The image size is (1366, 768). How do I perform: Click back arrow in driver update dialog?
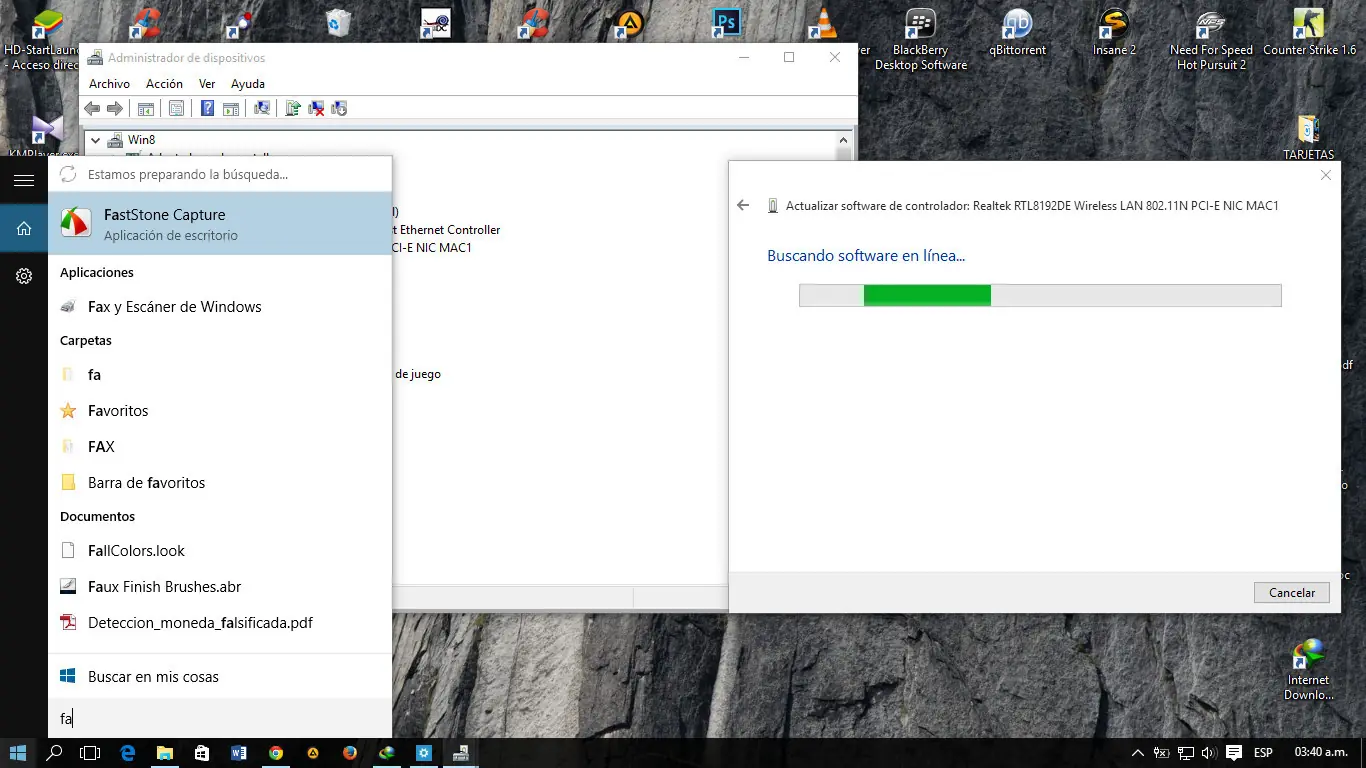(743, 205)
